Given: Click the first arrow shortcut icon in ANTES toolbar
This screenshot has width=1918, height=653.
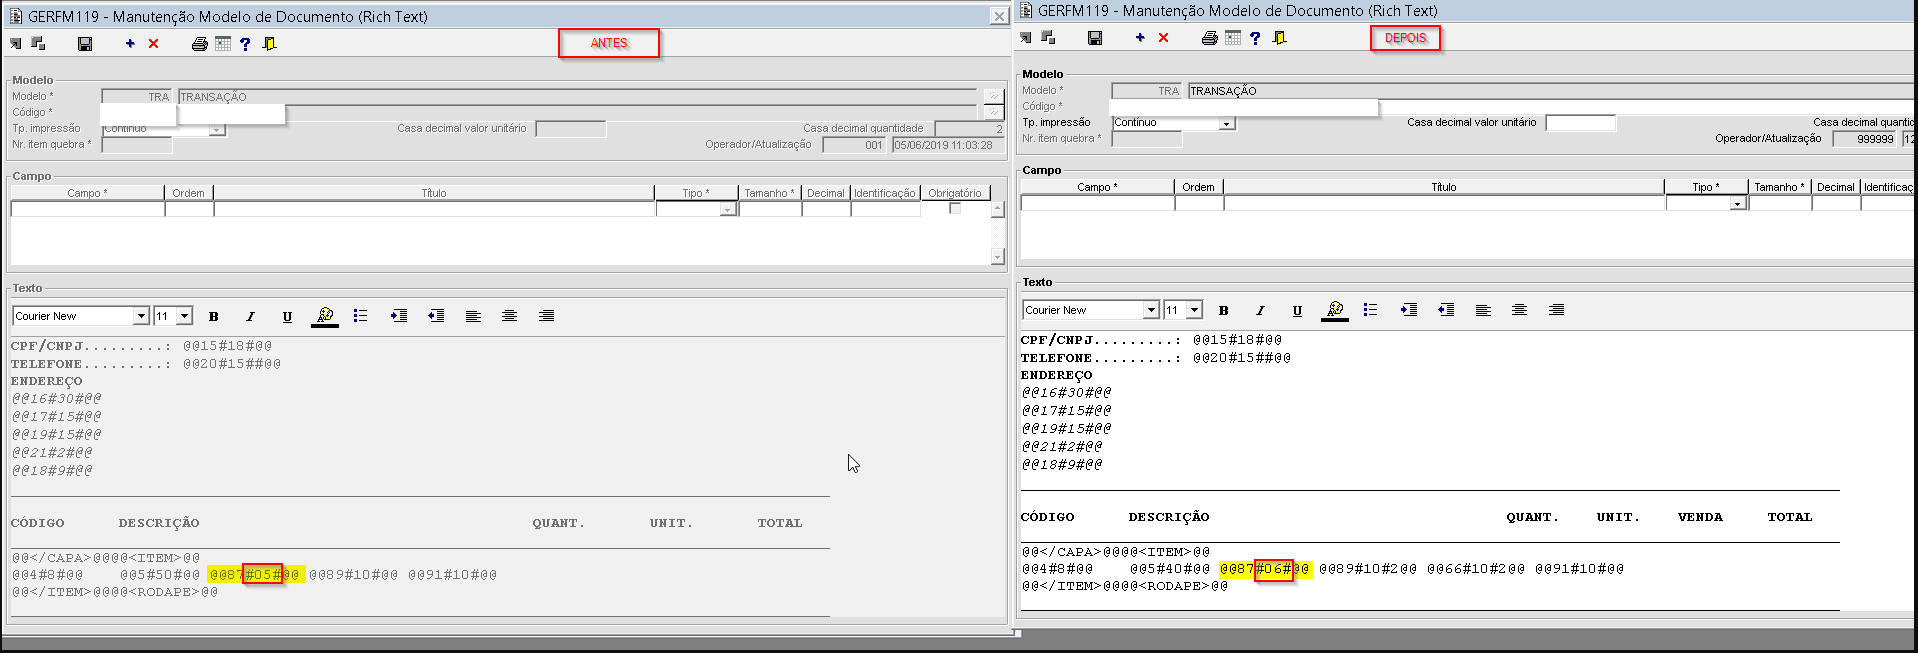Looking at the screenshot, I should click(x=16, y=44).
